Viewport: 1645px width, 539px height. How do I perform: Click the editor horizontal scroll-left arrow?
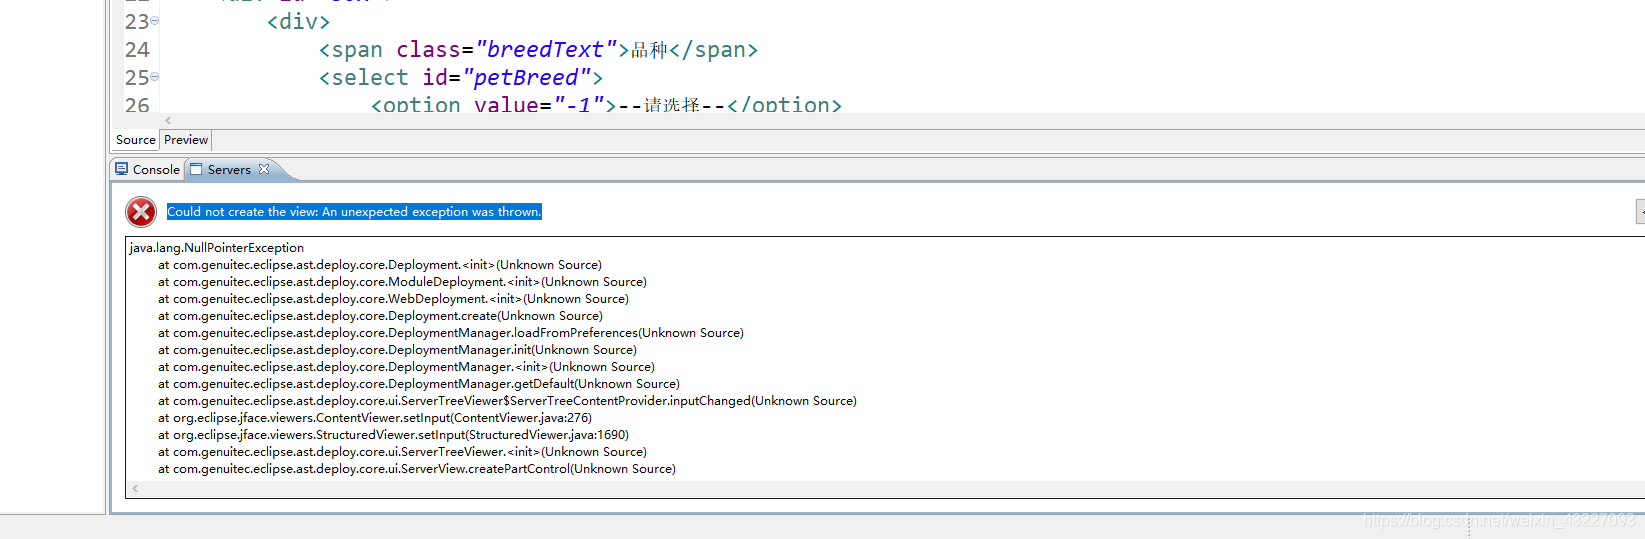point(168,120)
